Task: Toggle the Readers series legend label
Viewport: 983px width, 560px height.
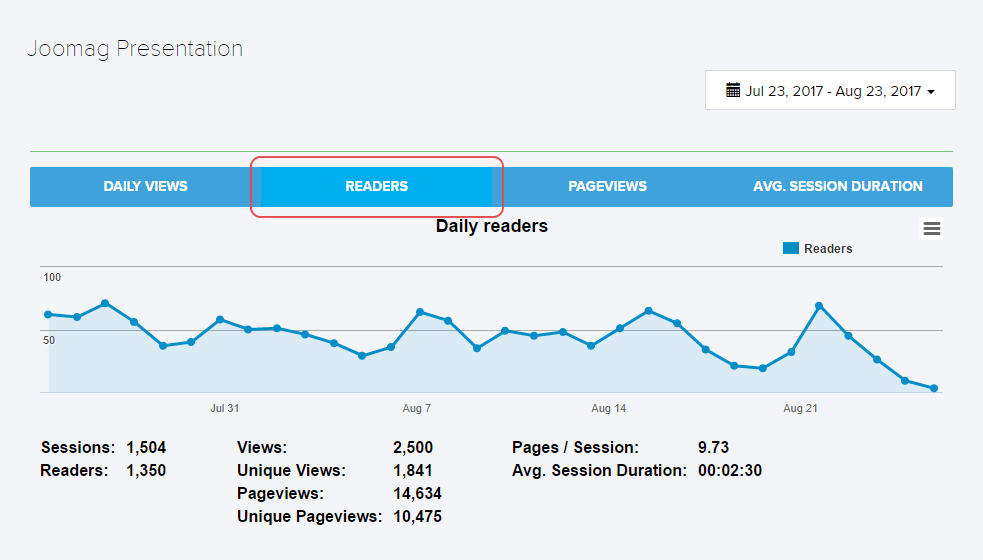Action: [828, 249]
